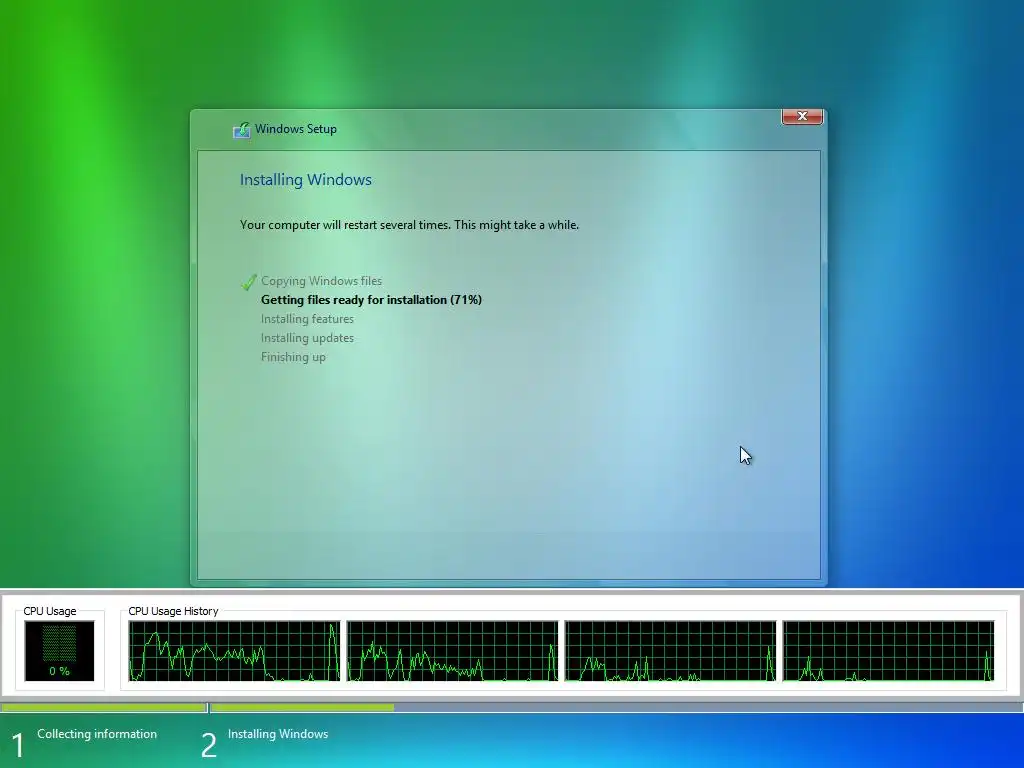Click the third CPU usage history graph
The image size is (1024, 768).
click(x=671, y=651)
